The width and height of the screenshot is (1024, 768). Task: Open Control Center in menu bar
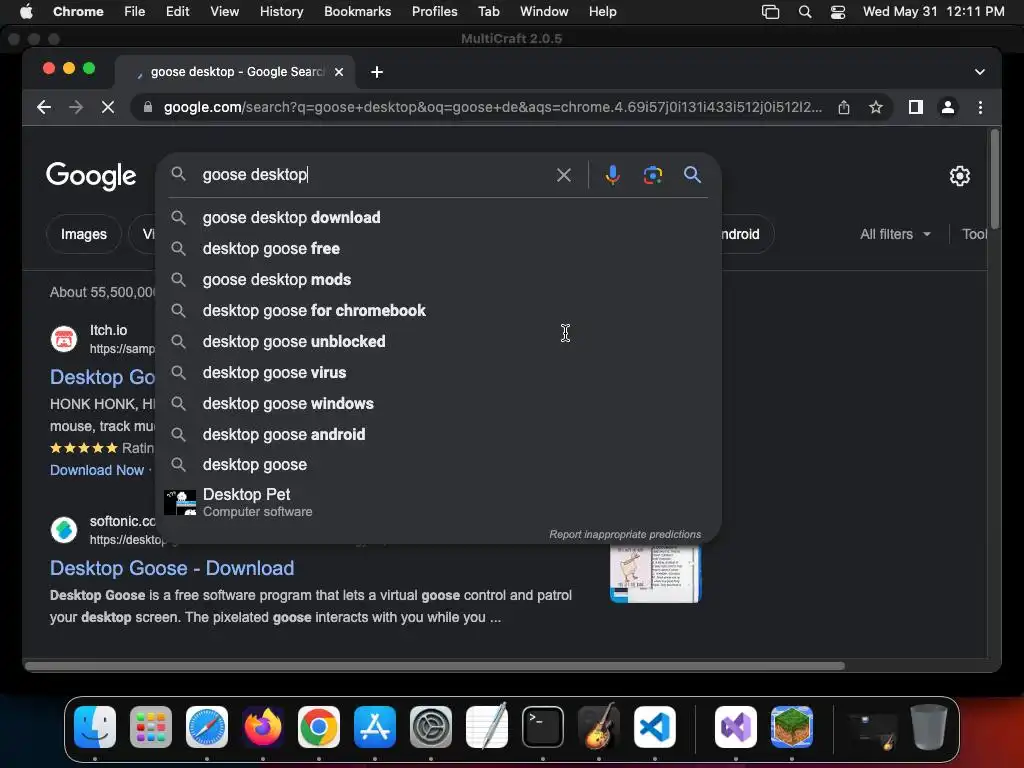point(838,12)
